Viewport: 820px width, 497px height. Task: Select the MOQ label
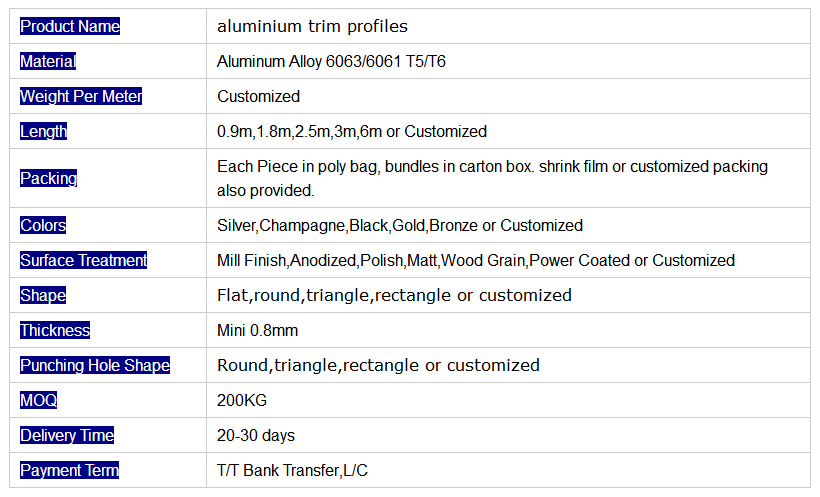point(38,400)
